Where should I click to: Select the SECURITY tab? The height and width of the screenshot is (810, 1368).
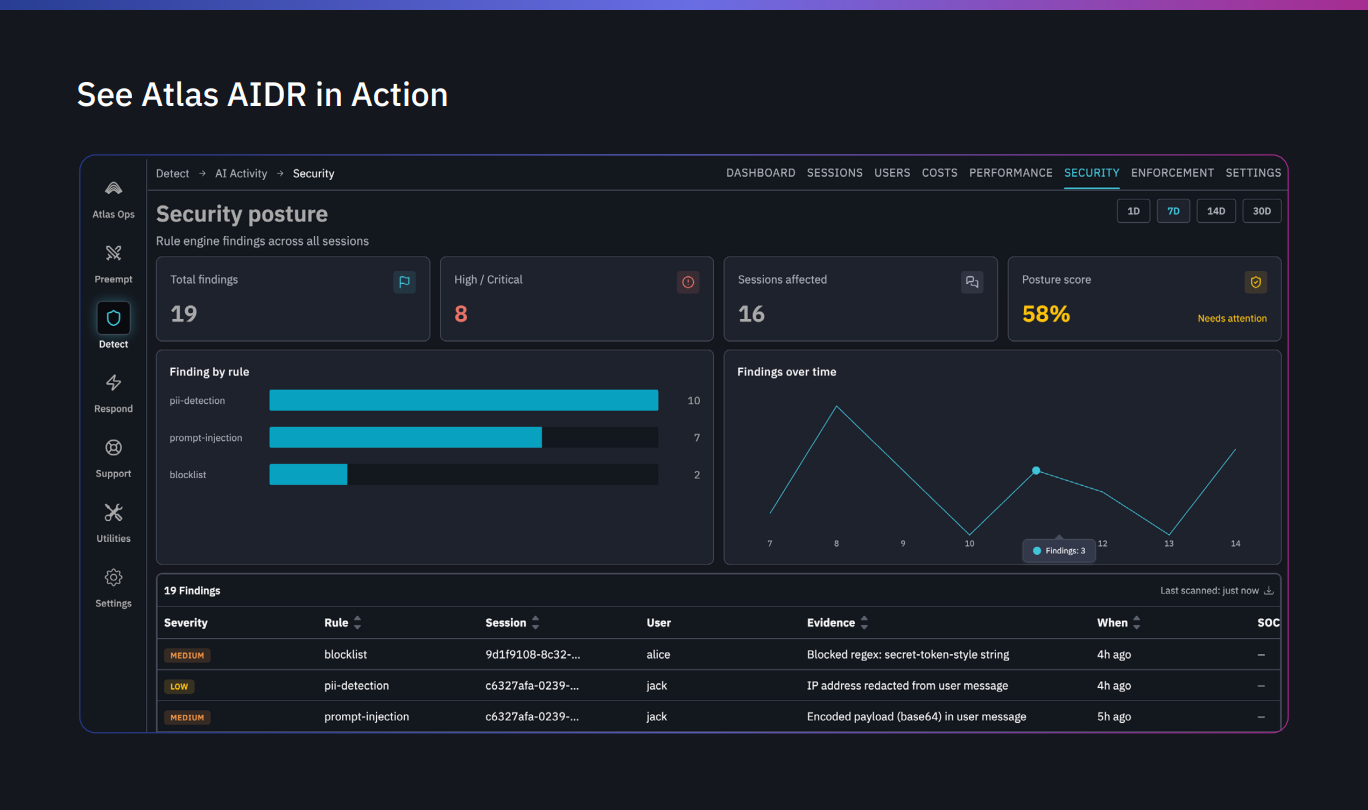pos(1092,173)
